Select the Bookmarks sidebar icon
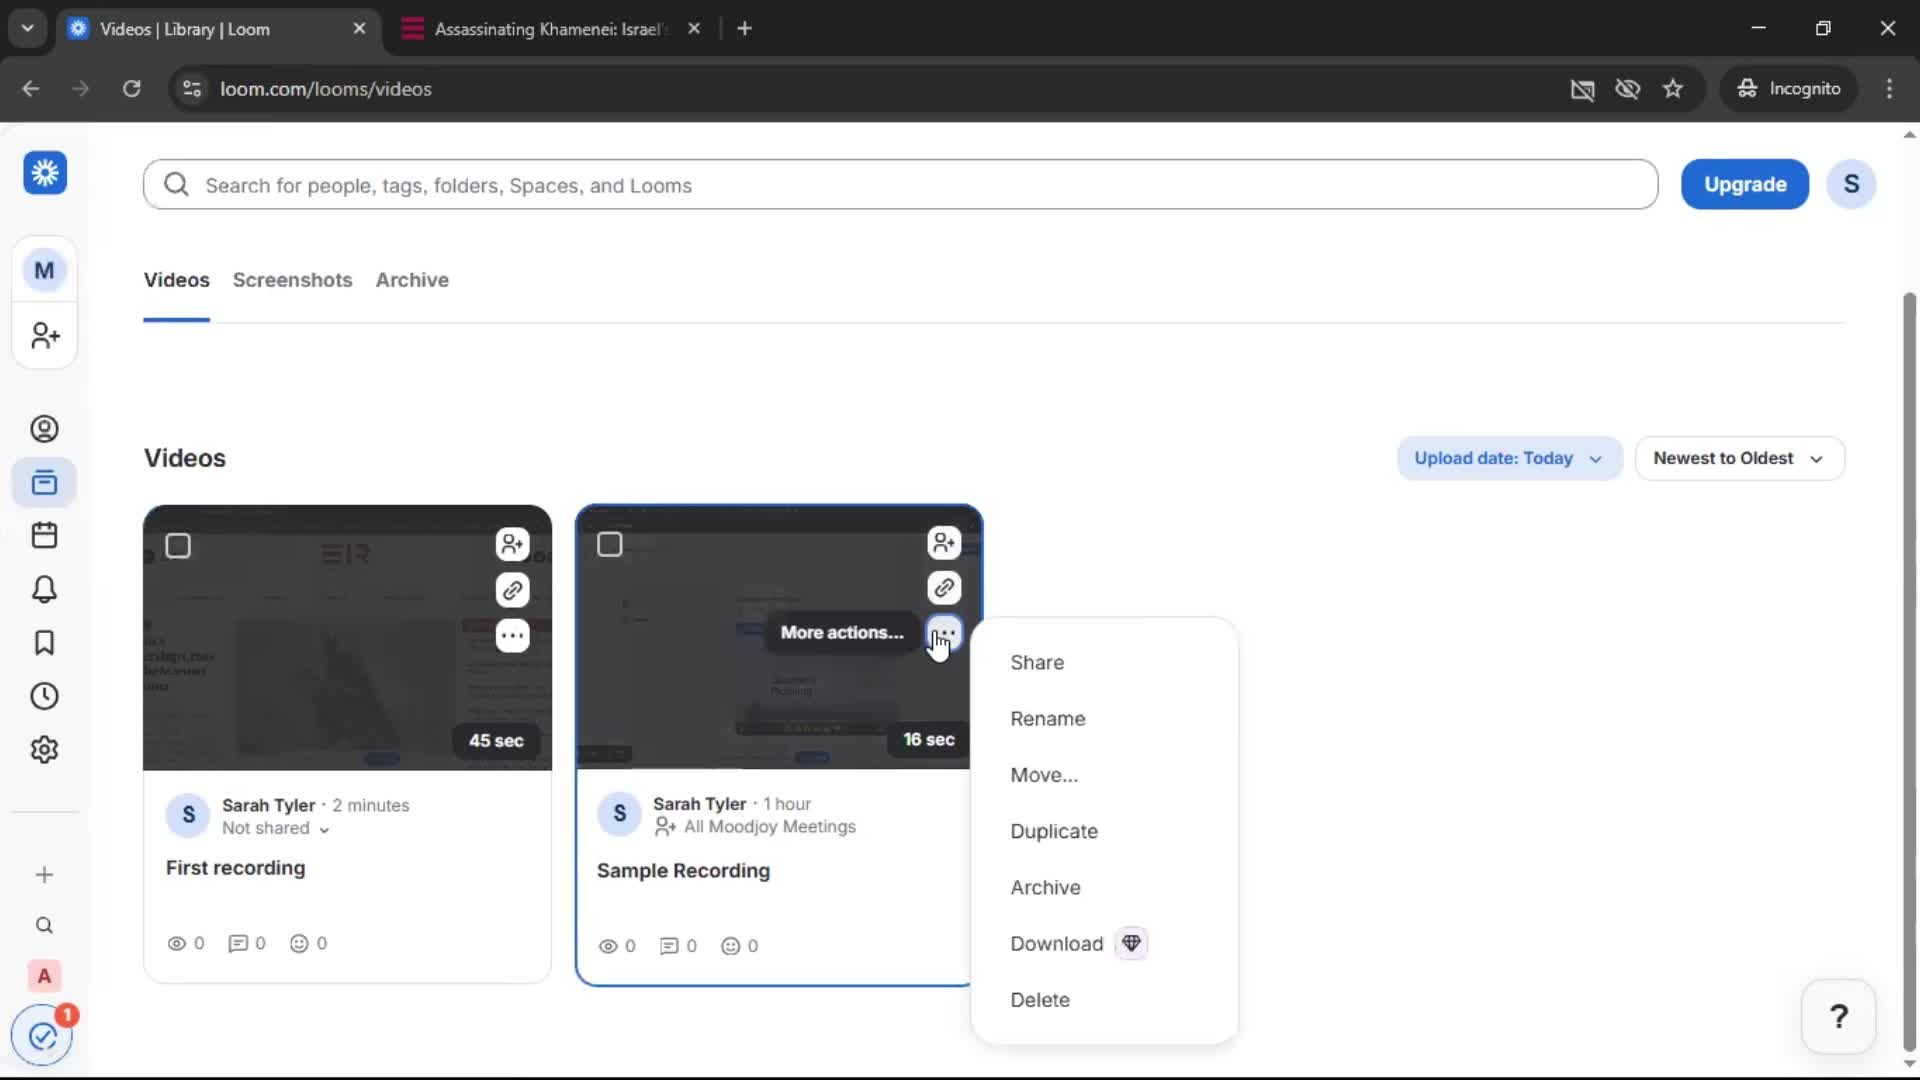 coord(44,643)
